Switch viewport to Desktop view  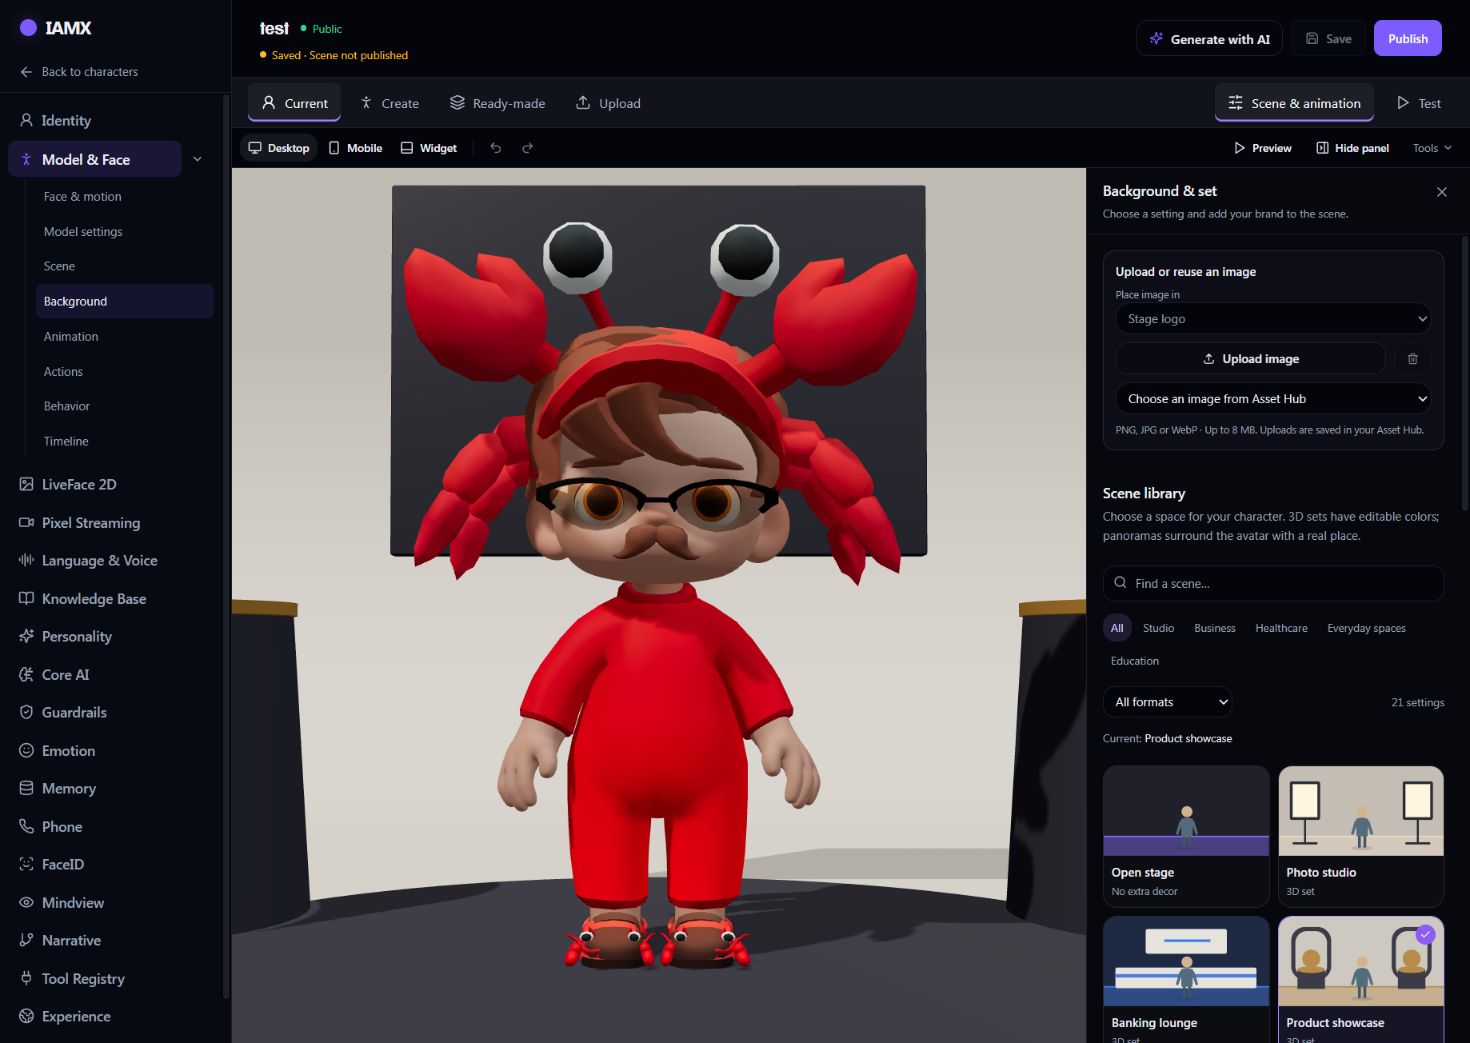(x=279, y=148)
